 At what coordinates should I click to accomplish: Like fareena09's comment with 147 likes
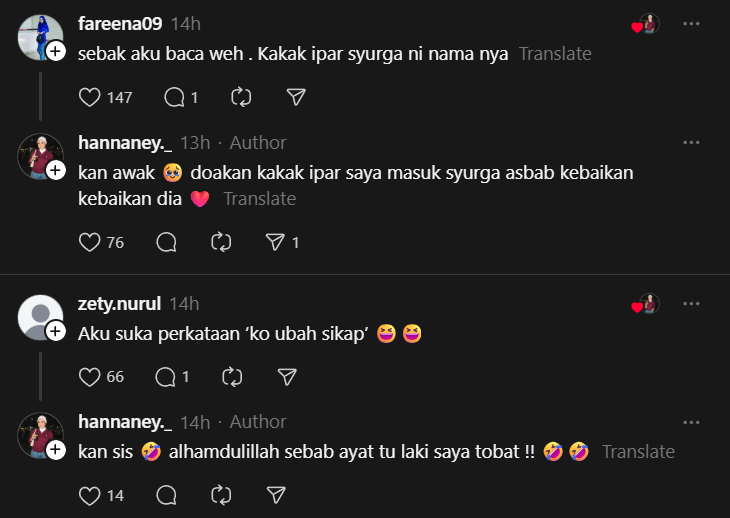click(91, 97)
